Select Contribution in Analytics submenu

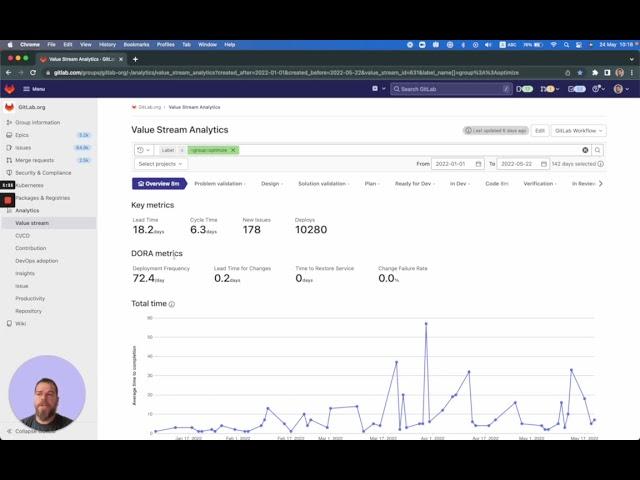point(31,248)
